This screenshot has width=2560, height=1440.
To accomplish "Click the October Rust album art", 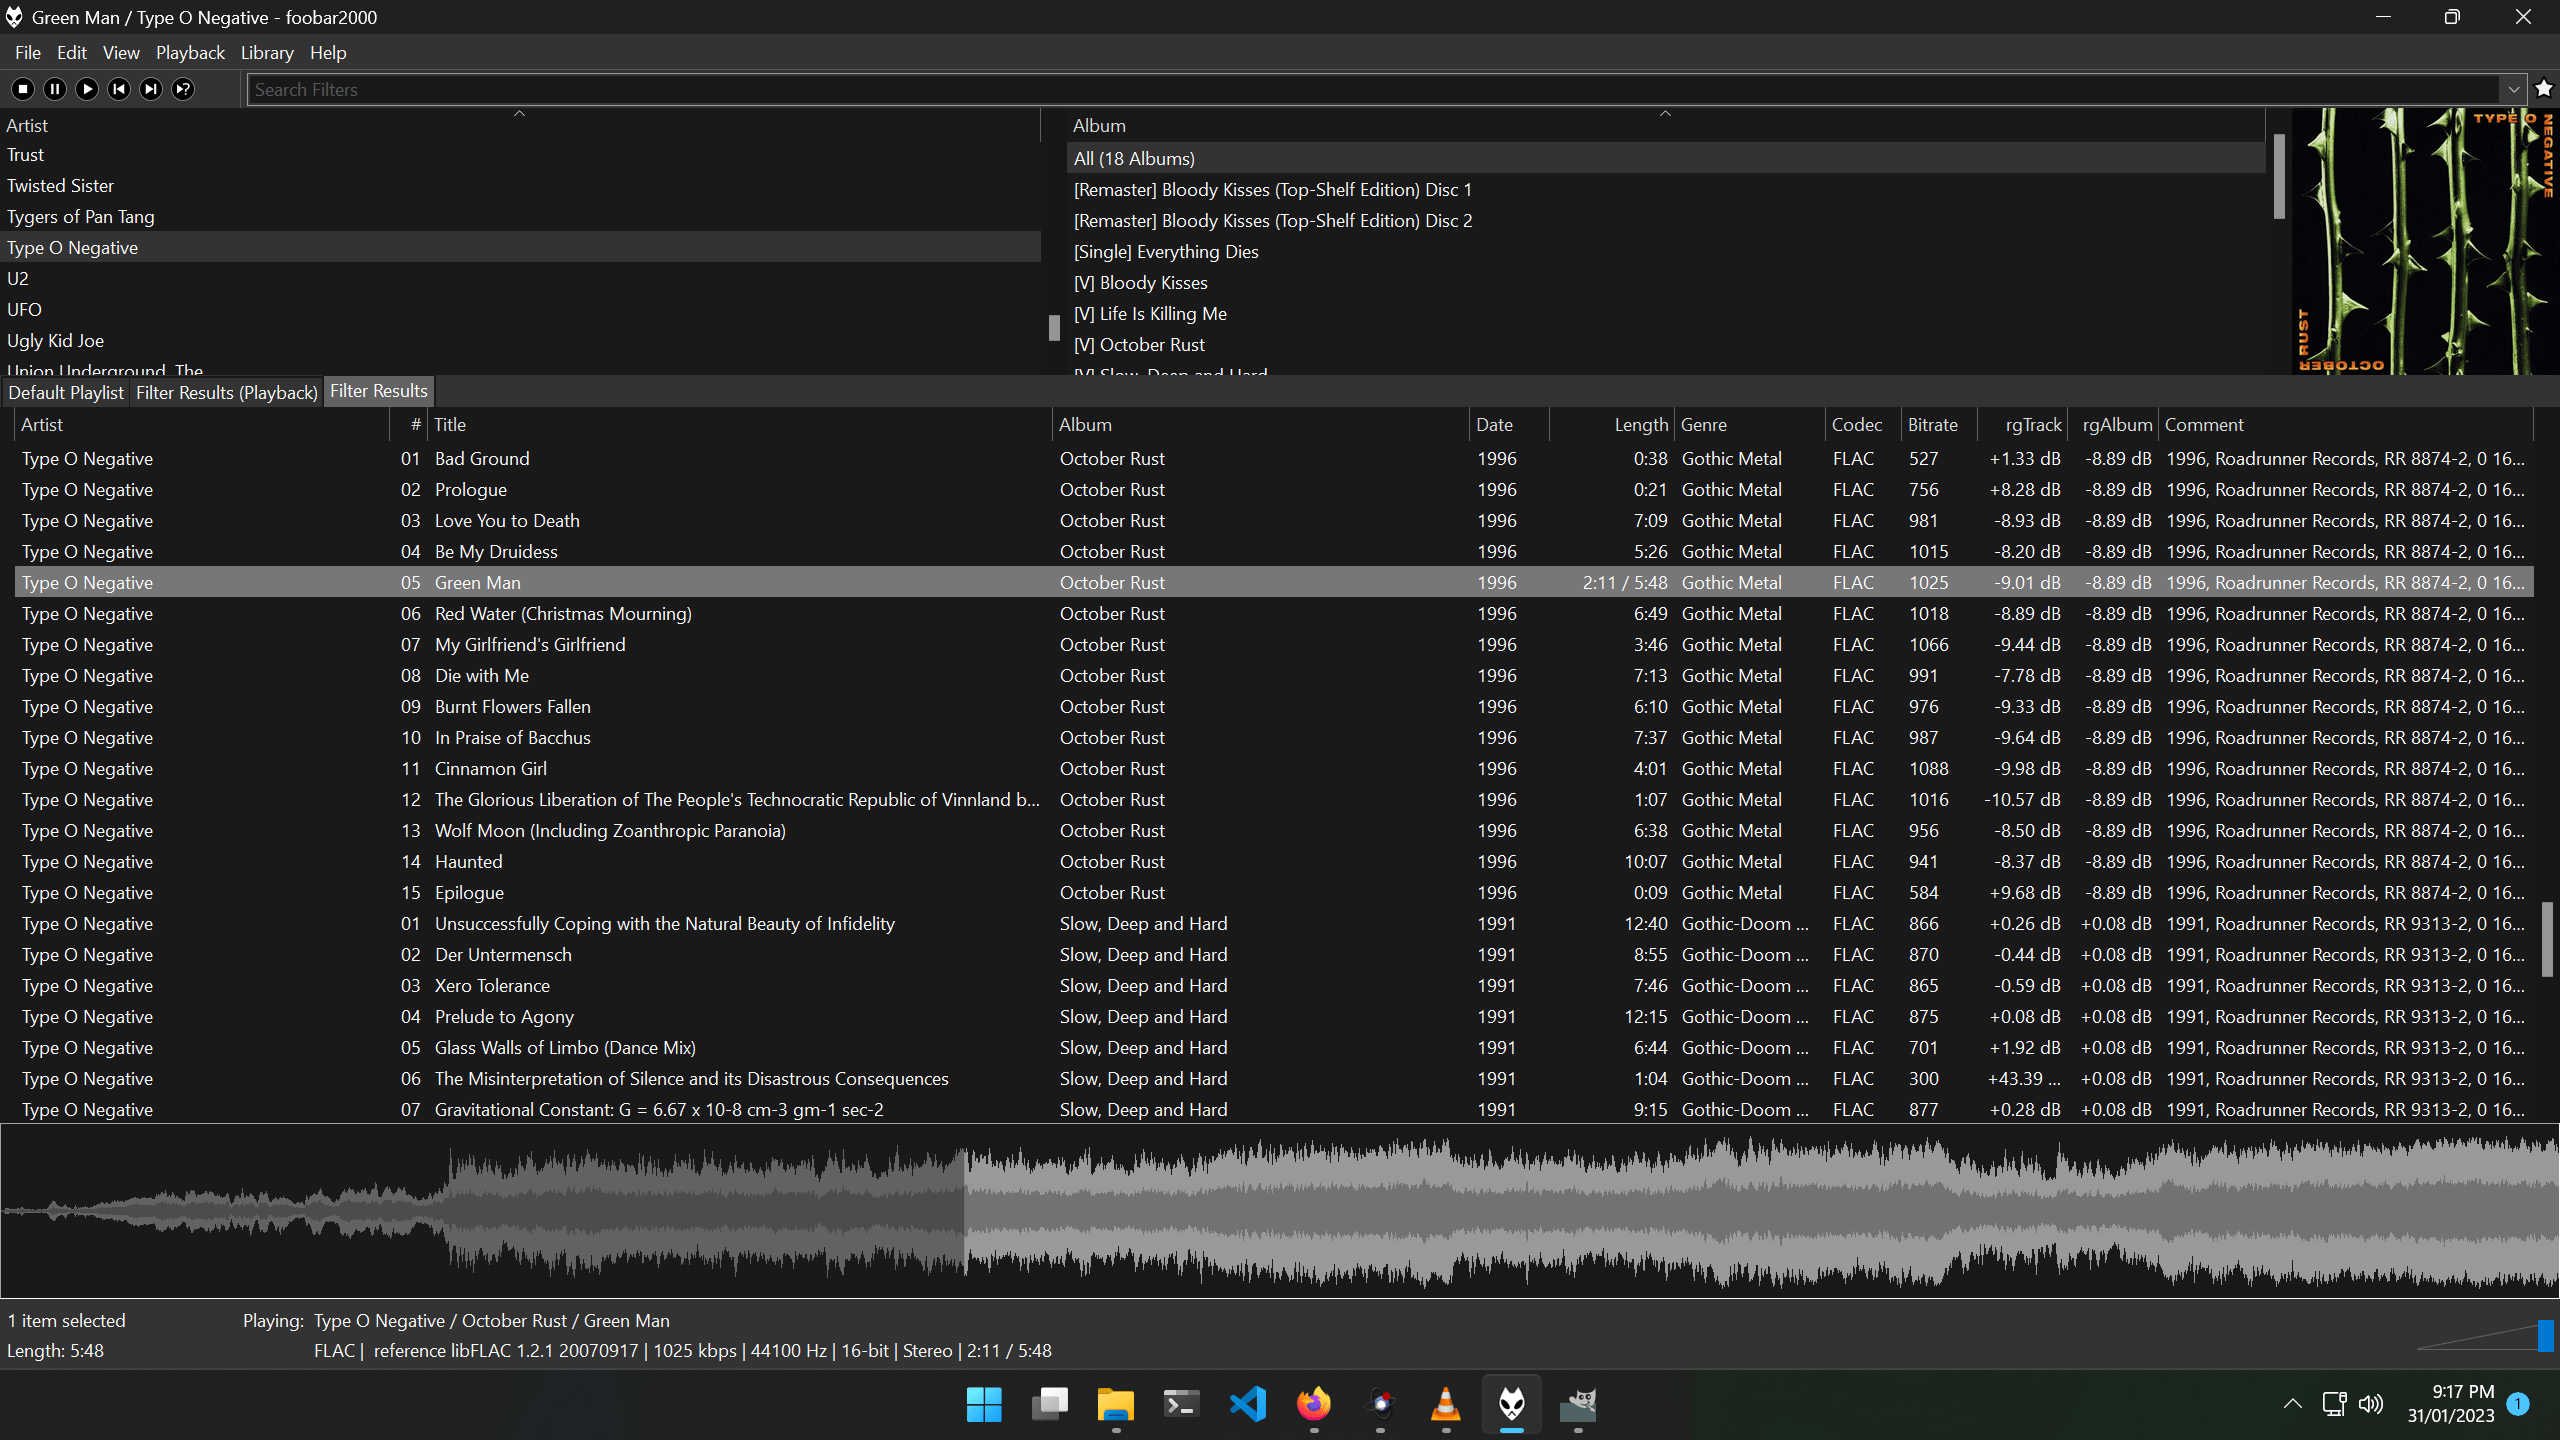I will 2424,241.
